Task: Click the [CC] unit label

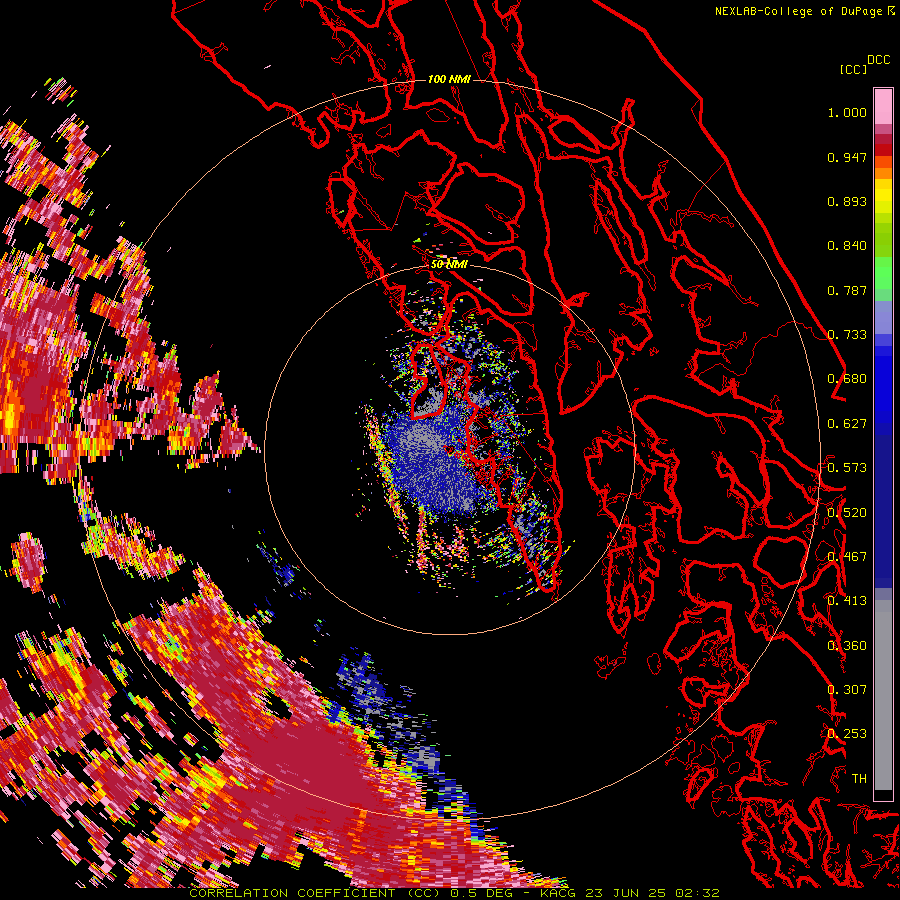Action: [x=853, y=69]
